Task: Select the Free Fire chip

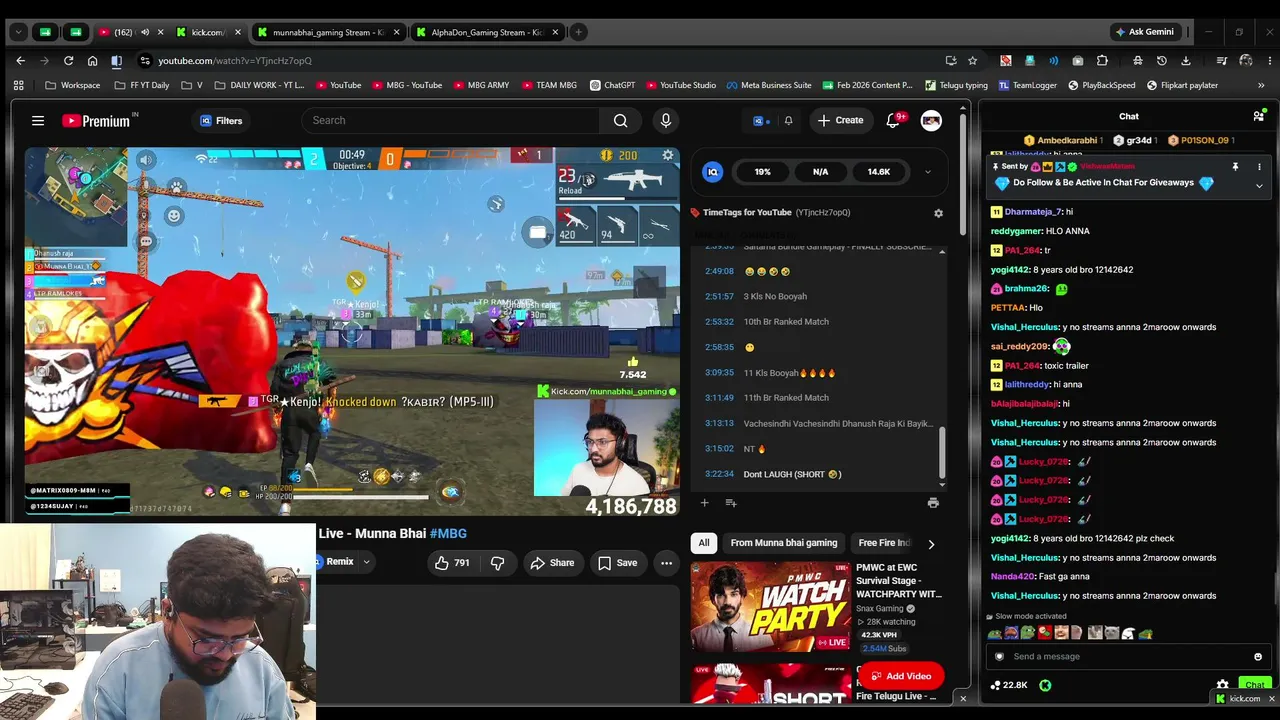Action: point(884,543)
